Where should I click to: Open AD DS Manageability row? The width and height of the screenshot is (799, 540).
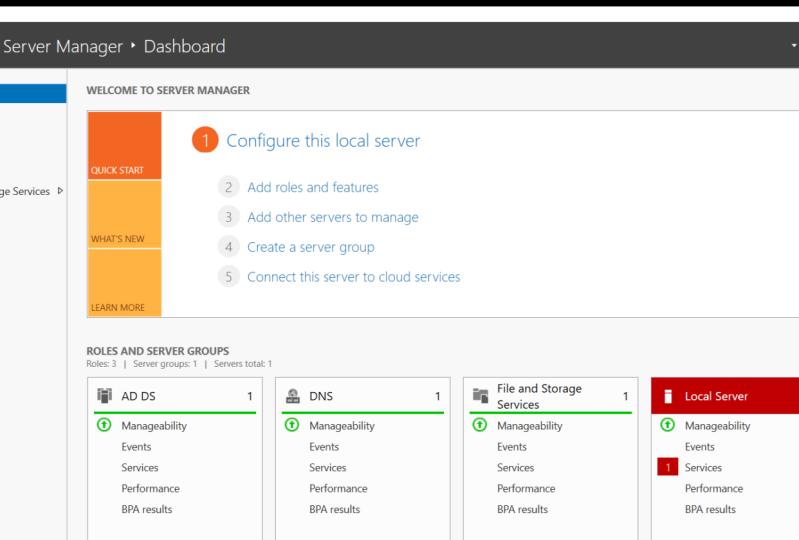click(154, 426)
